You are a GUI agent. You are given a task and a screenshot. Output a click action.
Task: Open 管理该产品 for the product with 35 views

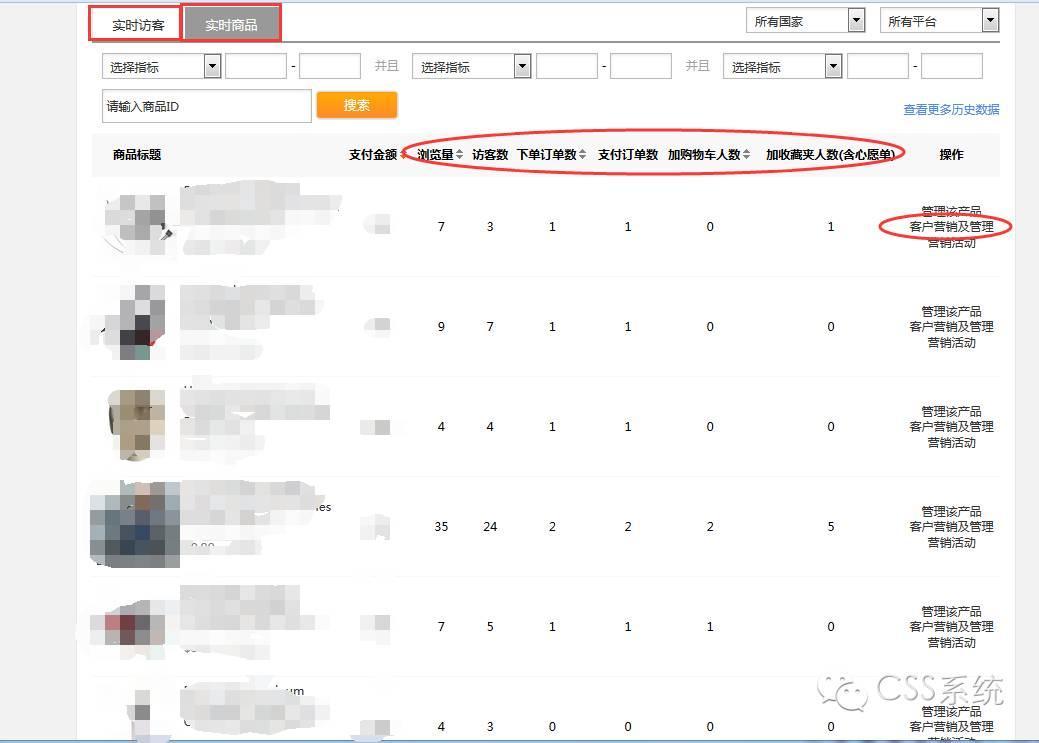pos(951,511)
